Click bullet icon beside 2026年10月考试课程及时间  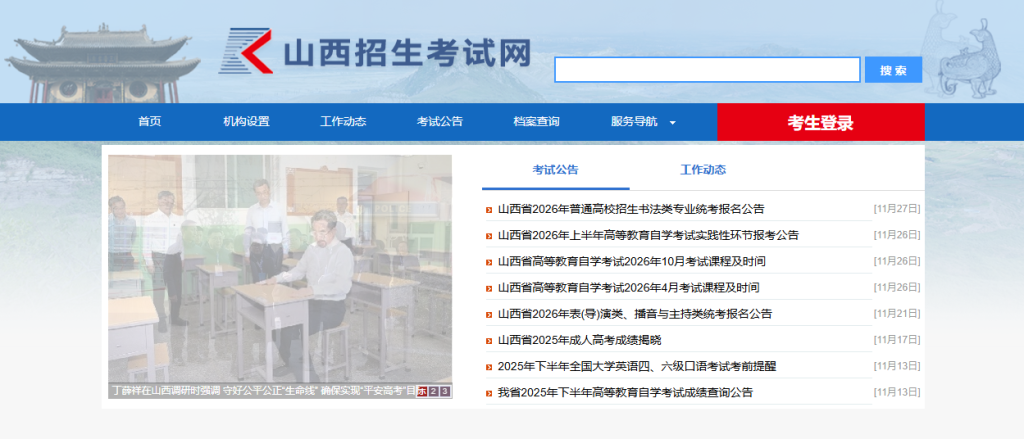489,262
